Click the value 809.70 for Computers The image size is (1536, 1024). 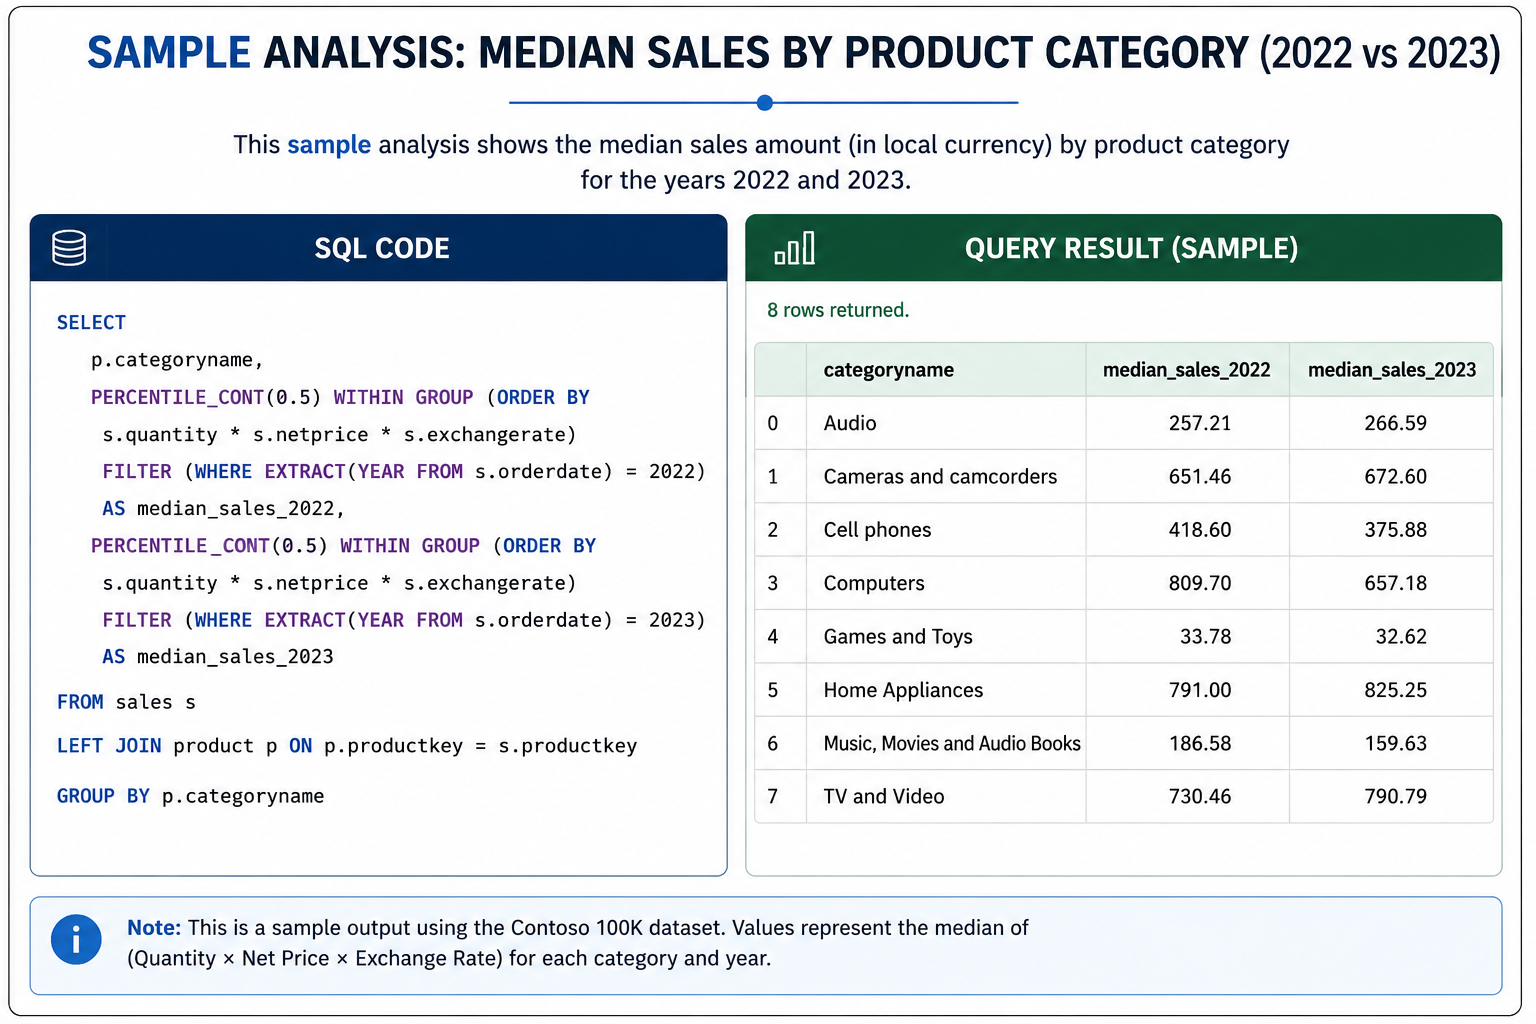point(1200,583)
